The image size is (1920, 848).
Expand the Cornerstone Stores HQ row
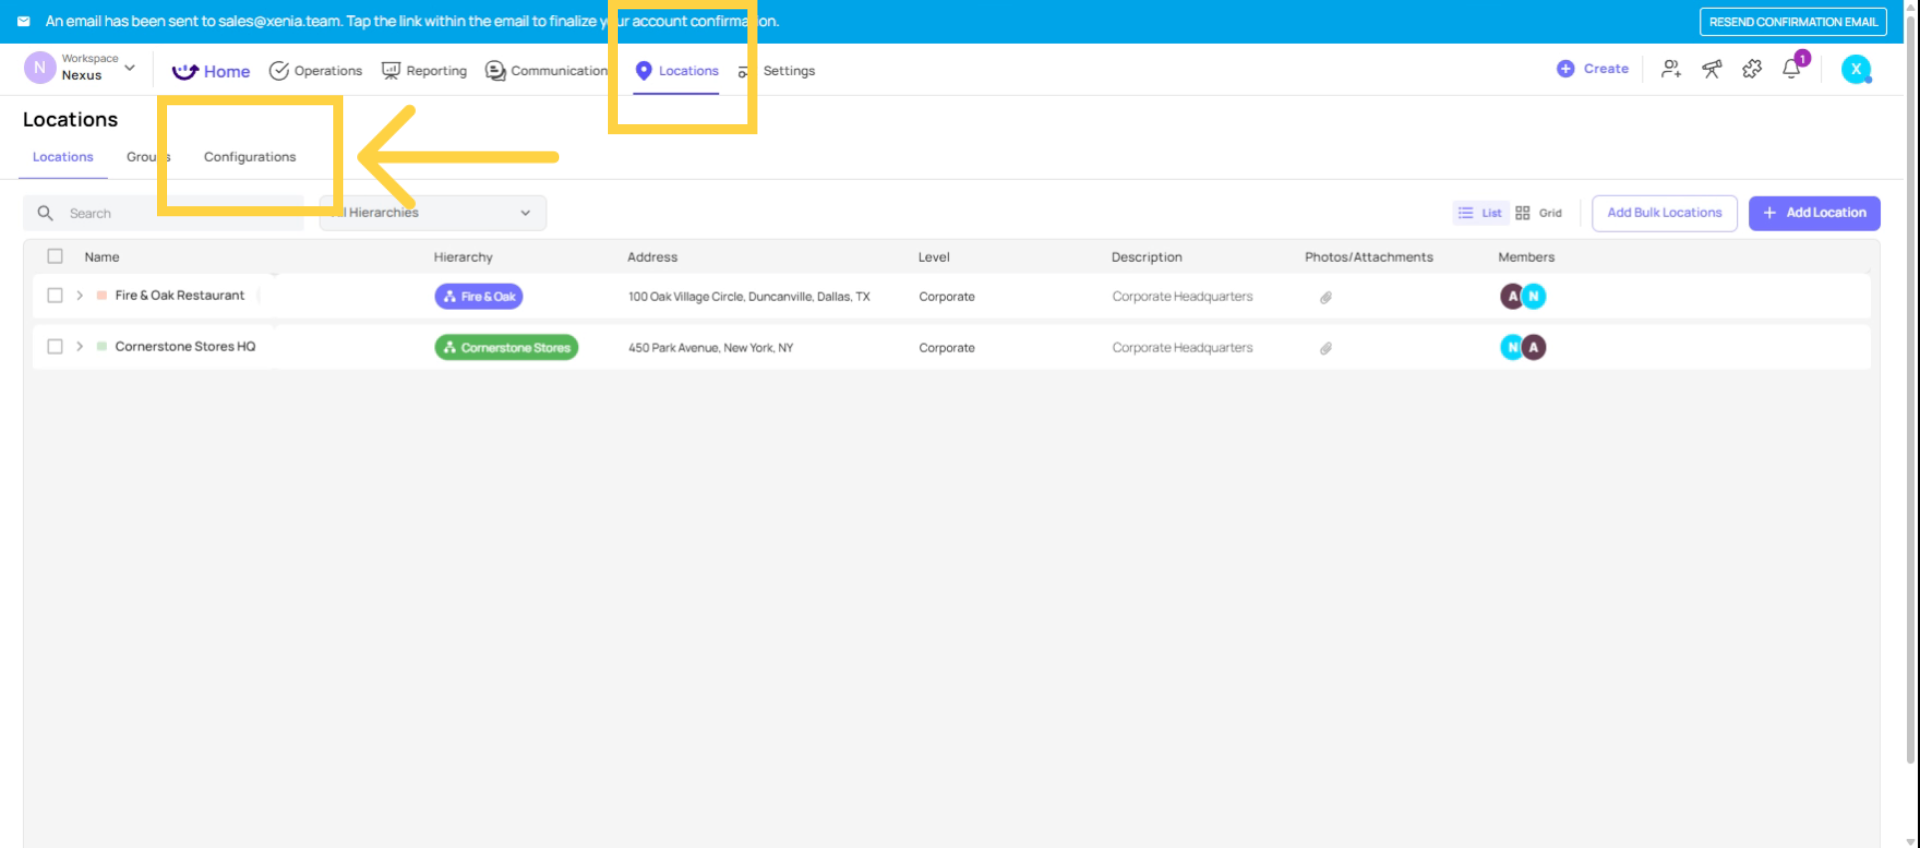coord(80,346)
